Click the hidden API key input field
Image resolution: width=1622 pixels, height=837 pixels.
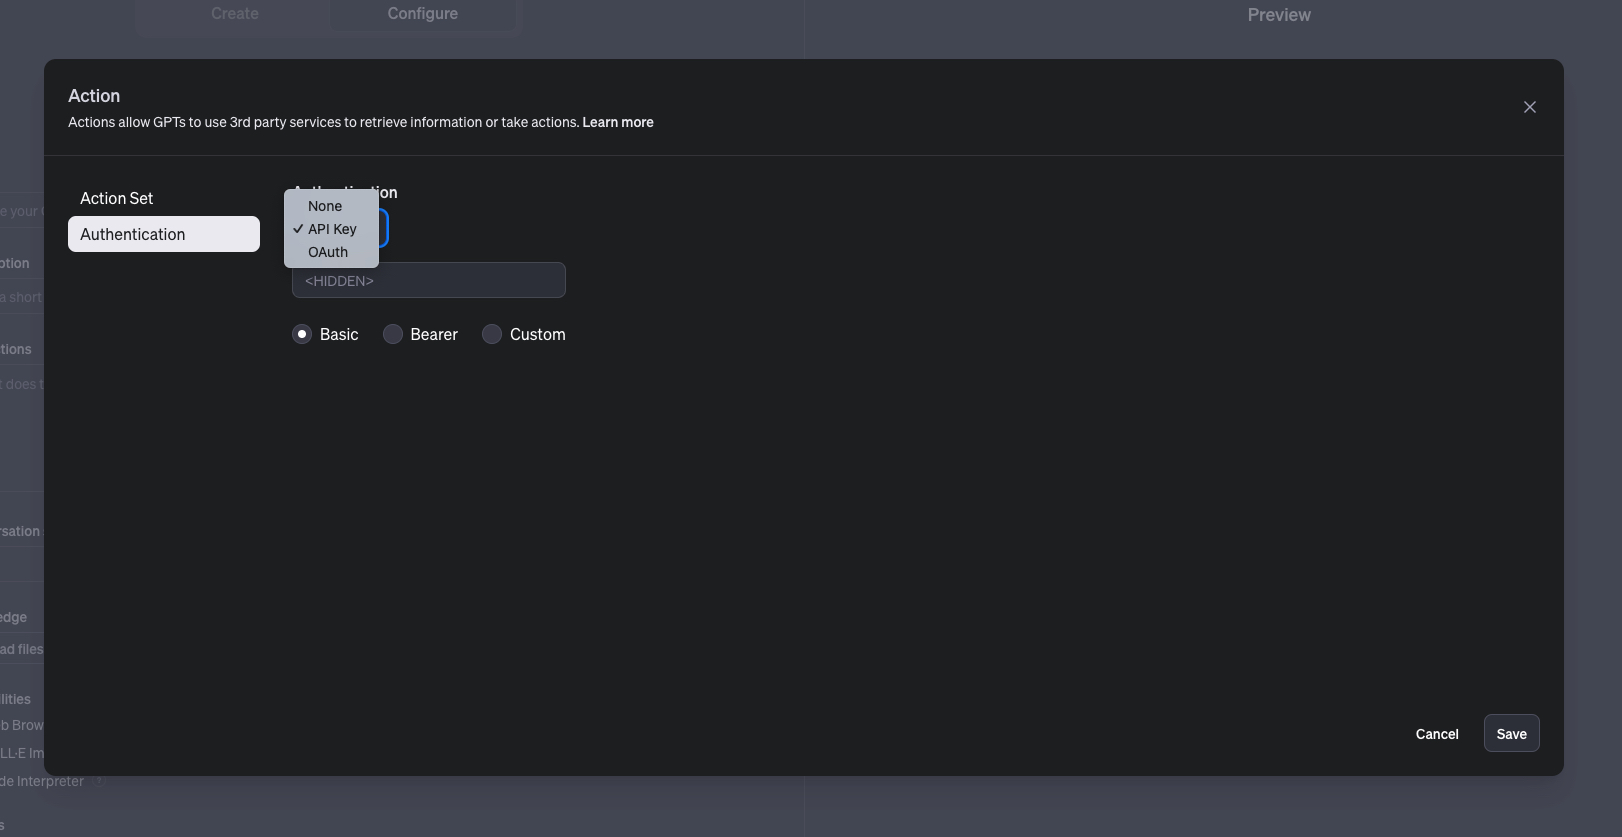click(429, 280)
